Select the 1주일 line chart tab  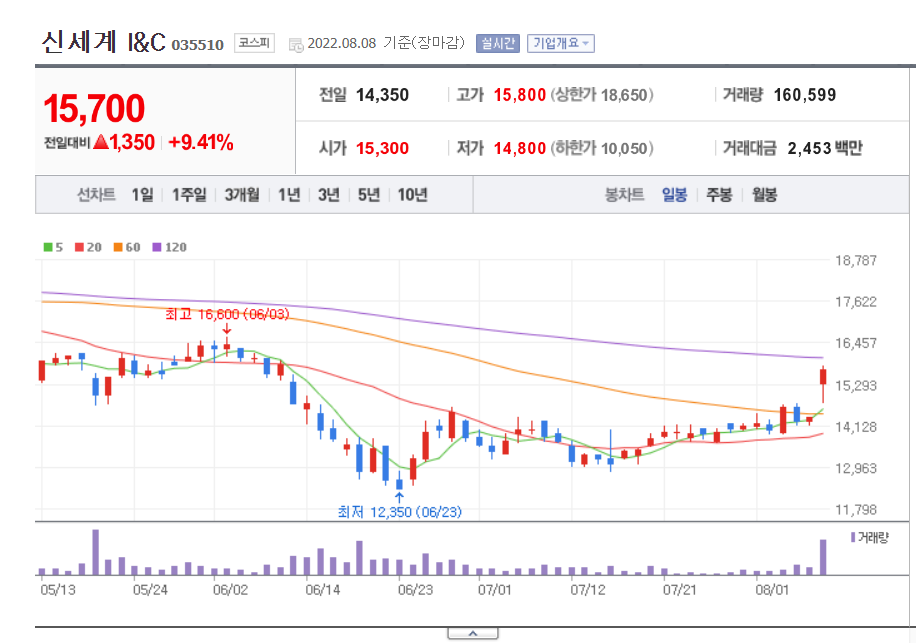coord(189,194)
